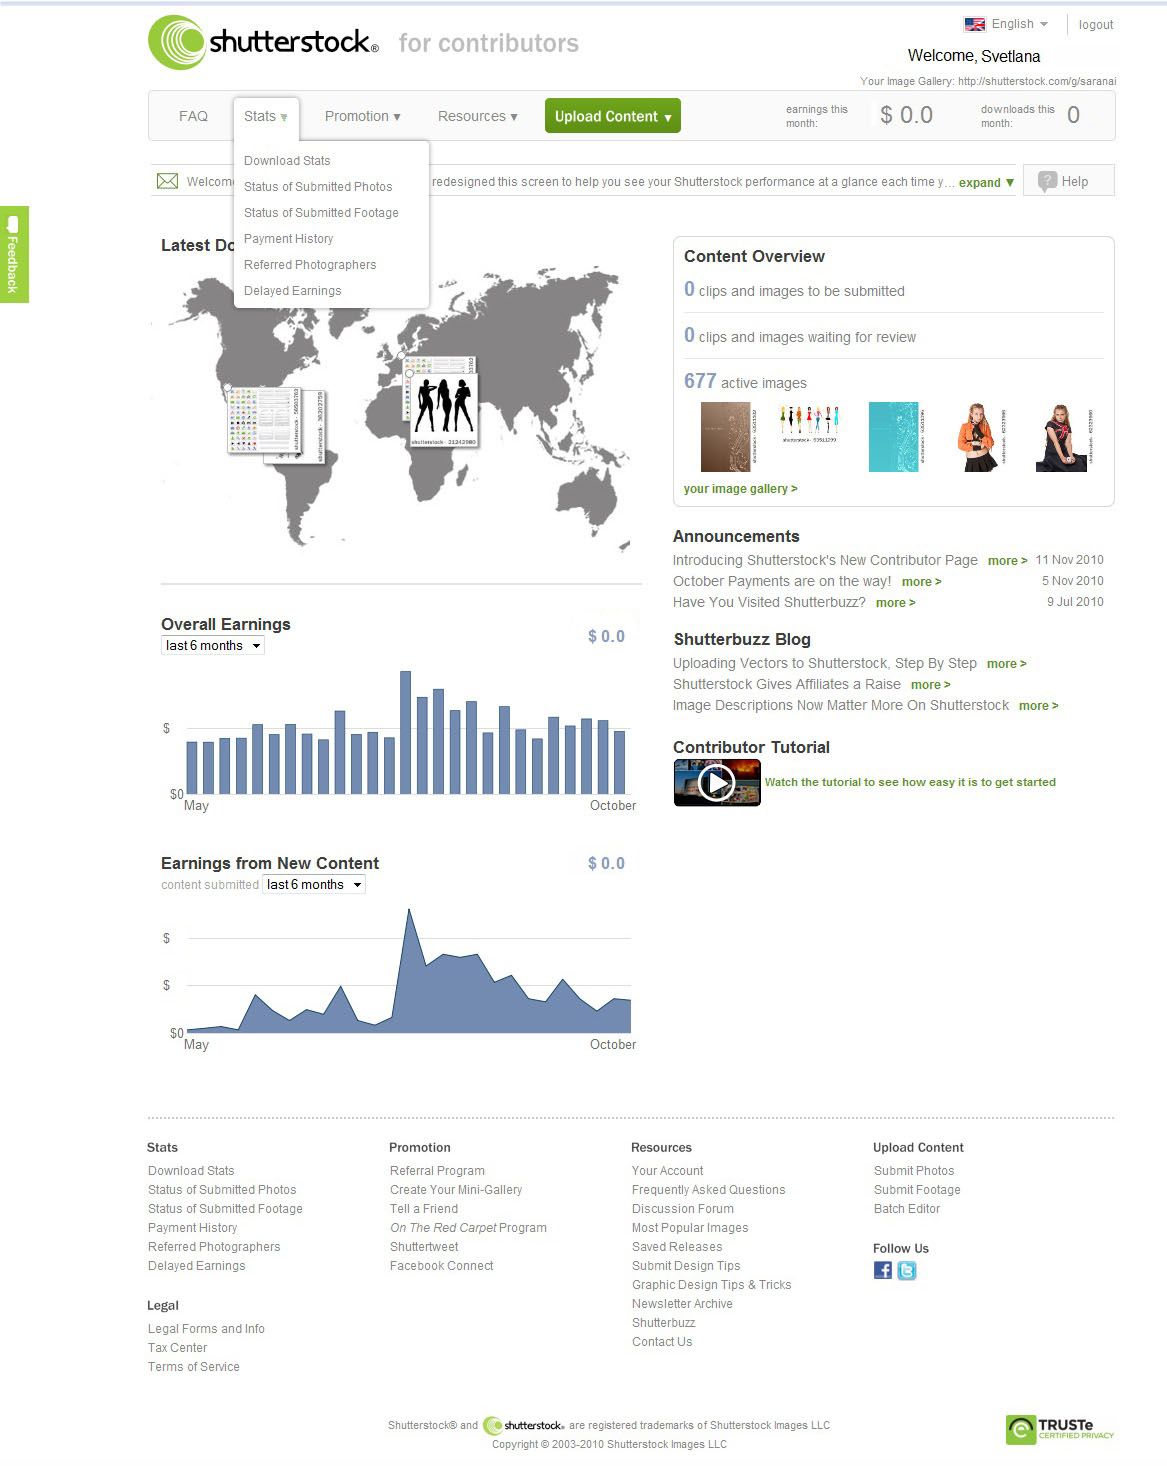
Task: Click the tallest bar in Overall Earnings chart
Action: [x=405, y=732]
